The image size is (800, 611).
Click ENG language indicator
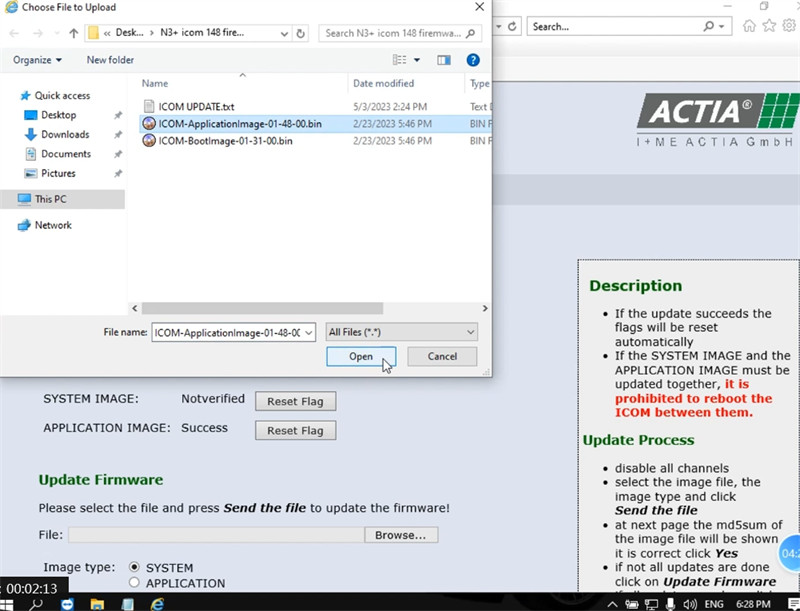tap(714, 604)
